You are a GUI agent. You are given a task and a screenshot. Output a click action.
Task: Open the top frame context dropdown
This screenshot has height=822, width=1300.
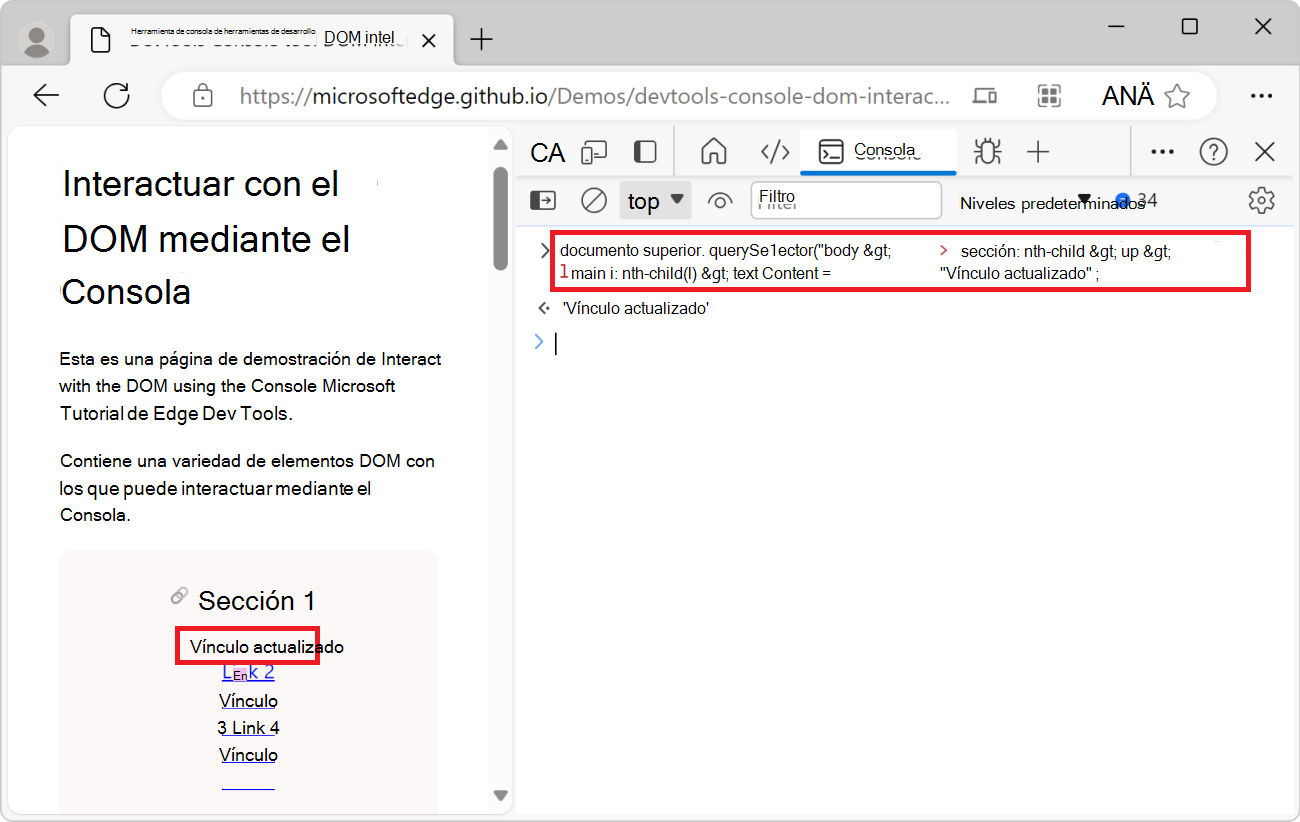click(655, 200)
